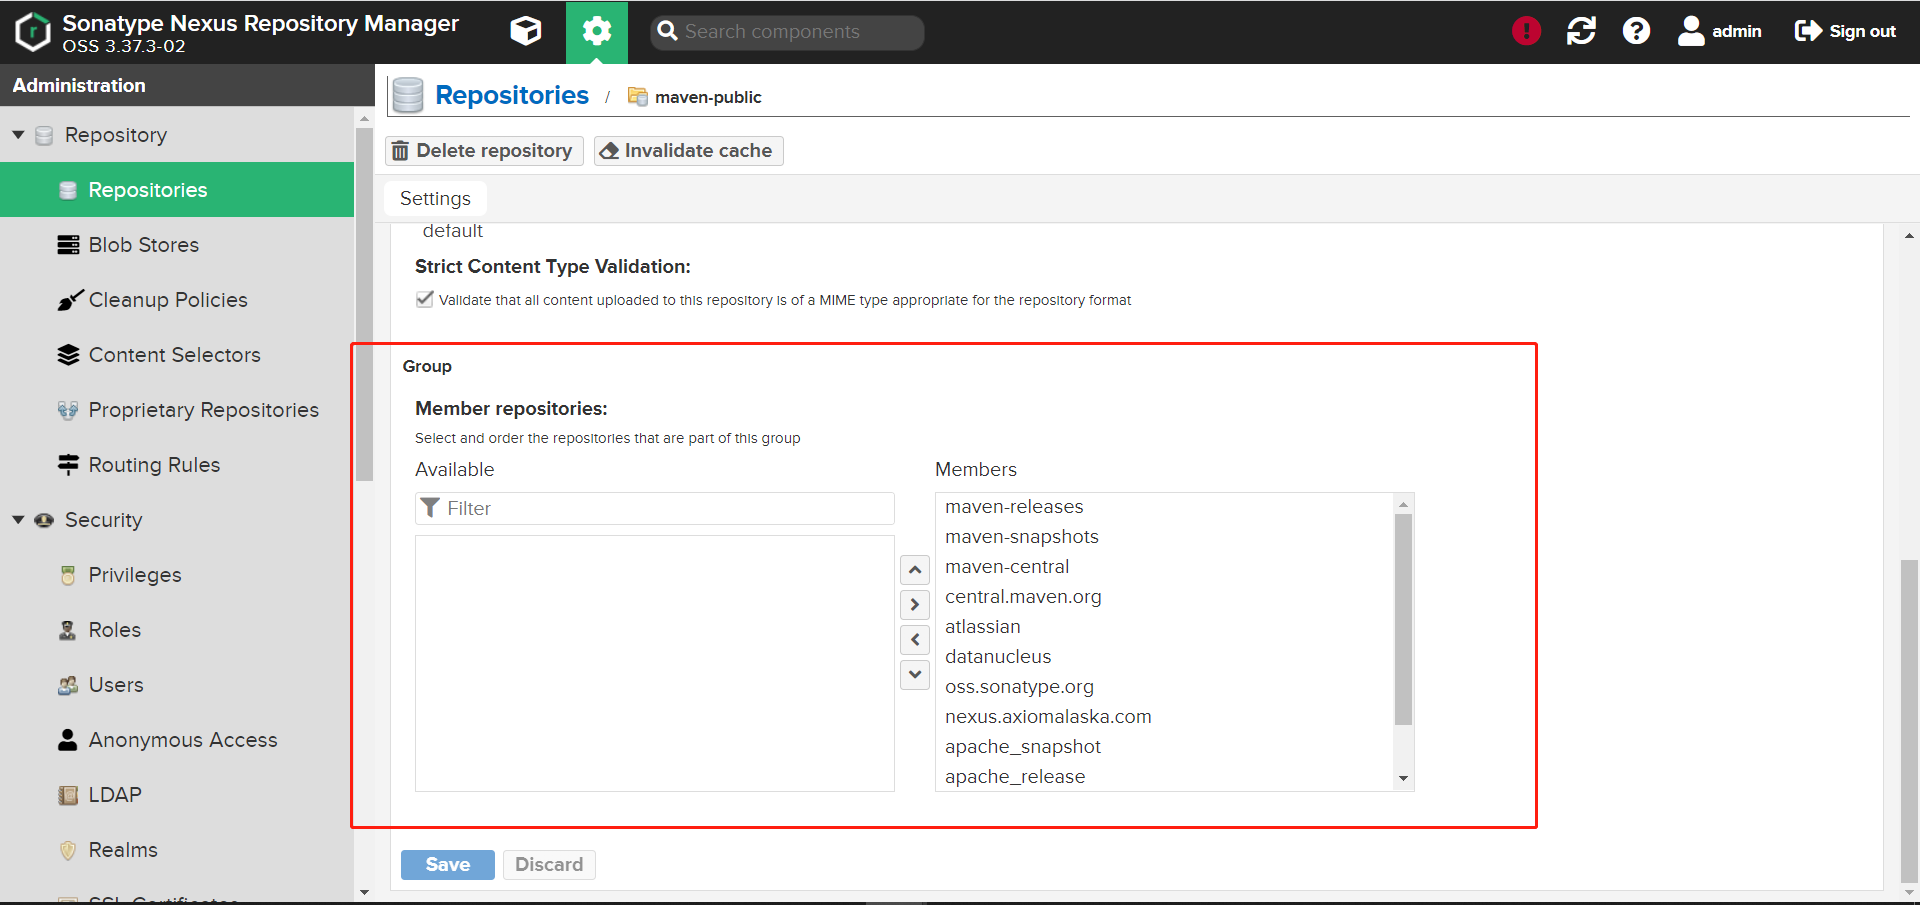1920x905 pixels.
Task: Click the Members list scroll-down arrow
Action: tap(1403, 778)
